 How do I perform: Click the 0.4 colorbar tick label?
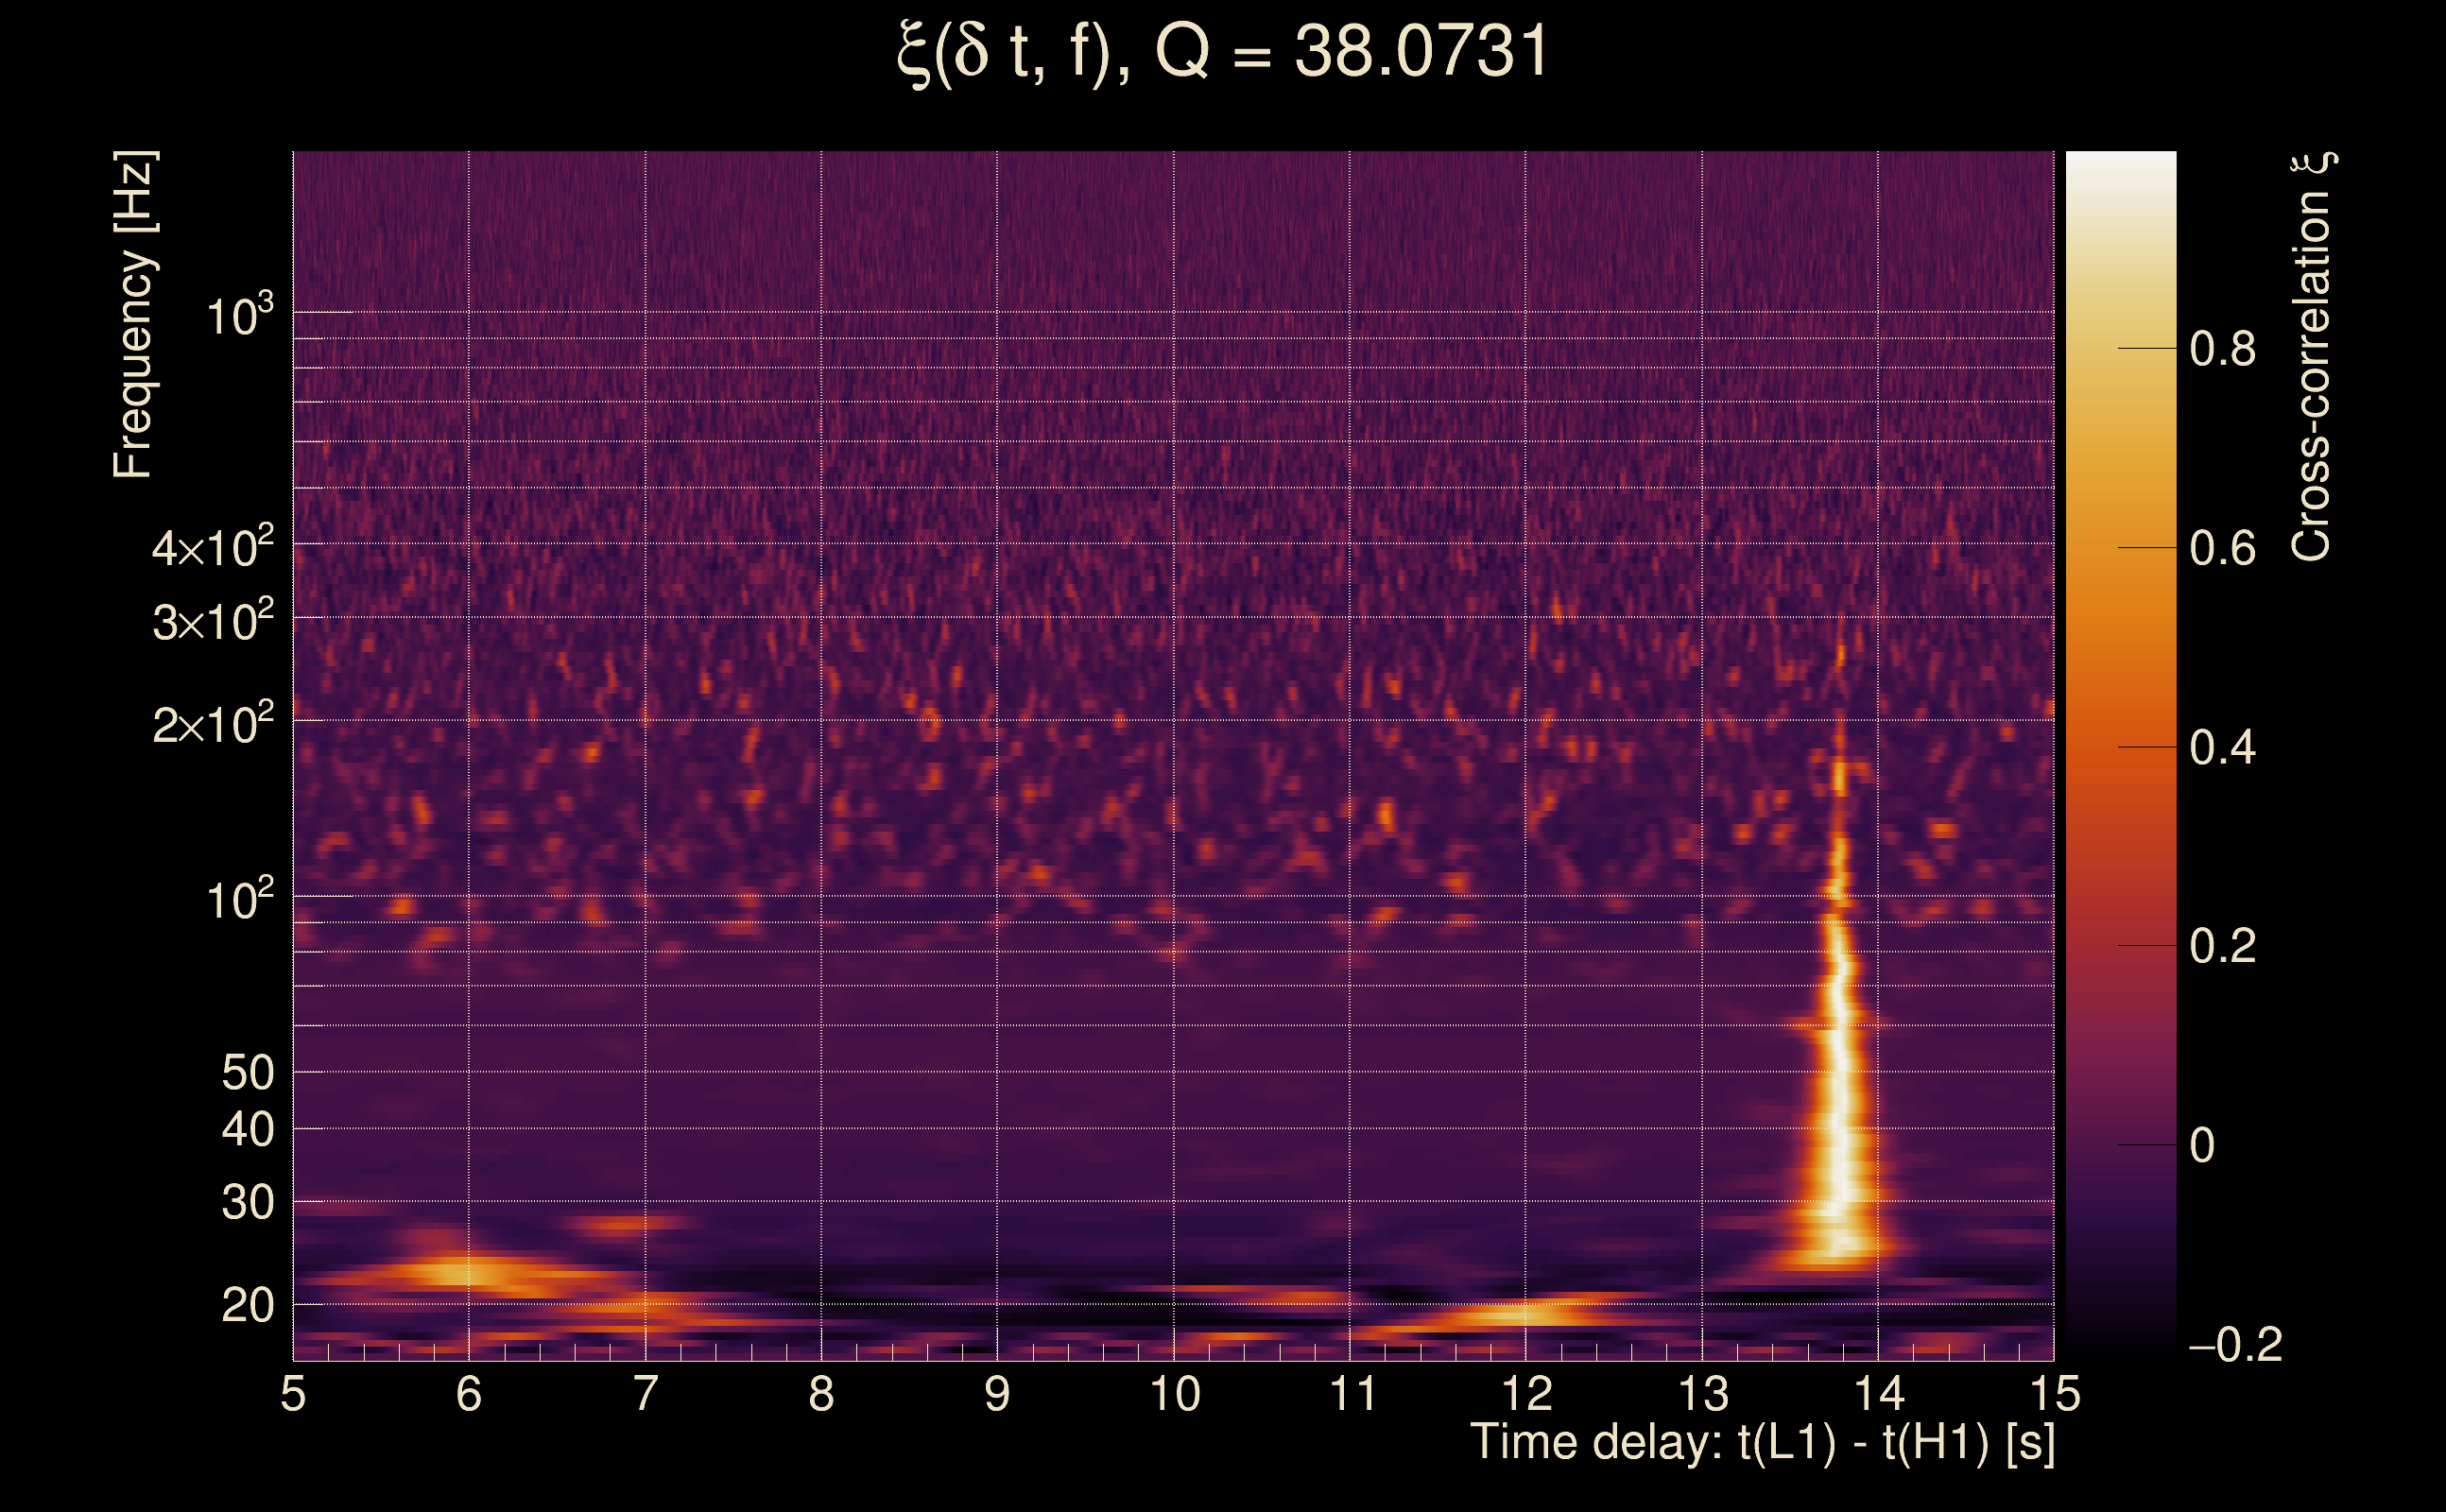click(x=2222, y=748)
